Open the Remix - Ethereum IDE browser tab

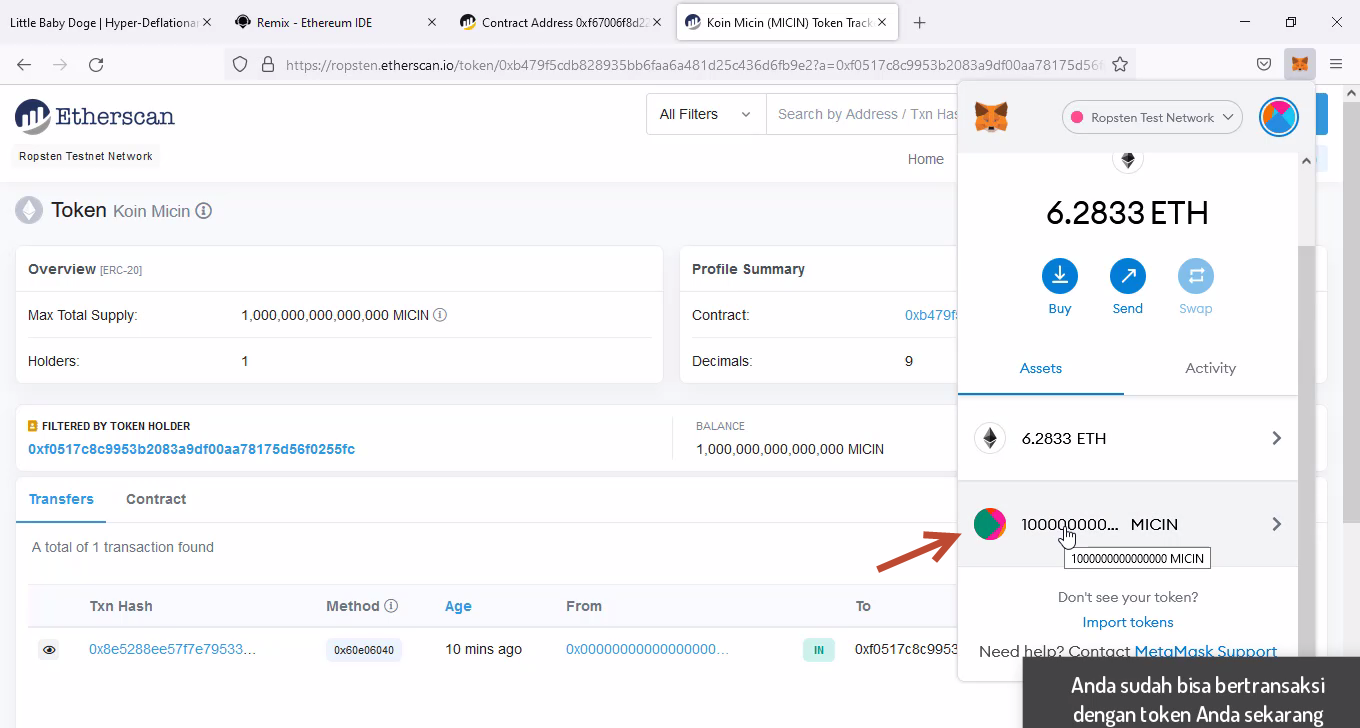click(328, 22)
